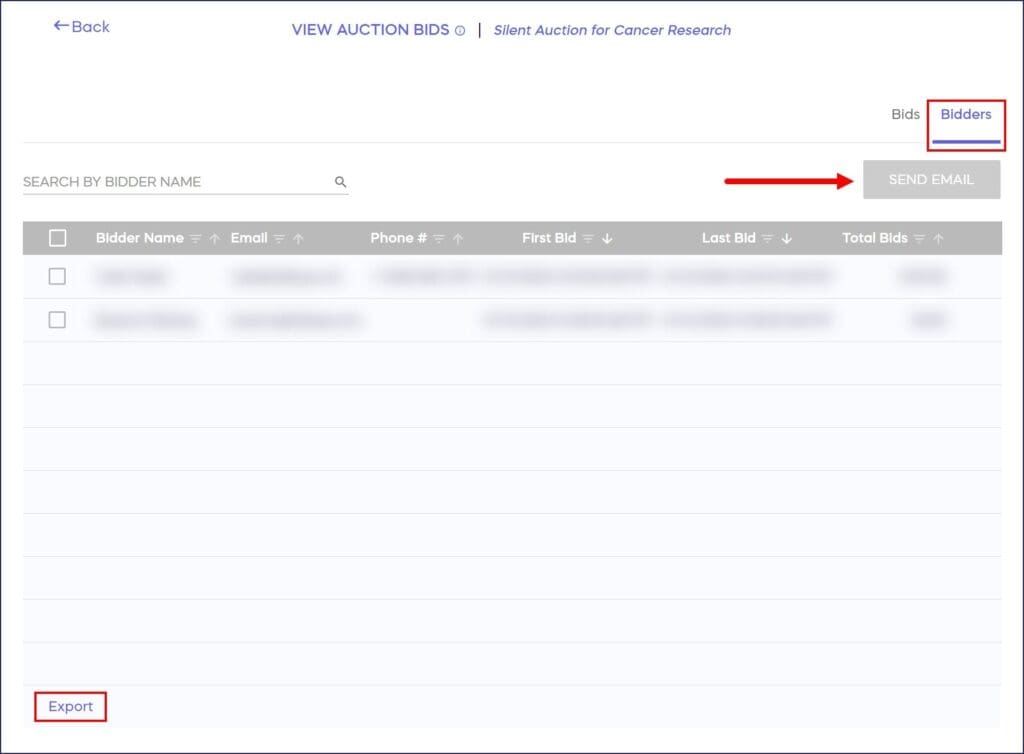This screenshot has height=754, width=1024.
Task: Click the magnifying glass search icon
Action: point(340,182)
